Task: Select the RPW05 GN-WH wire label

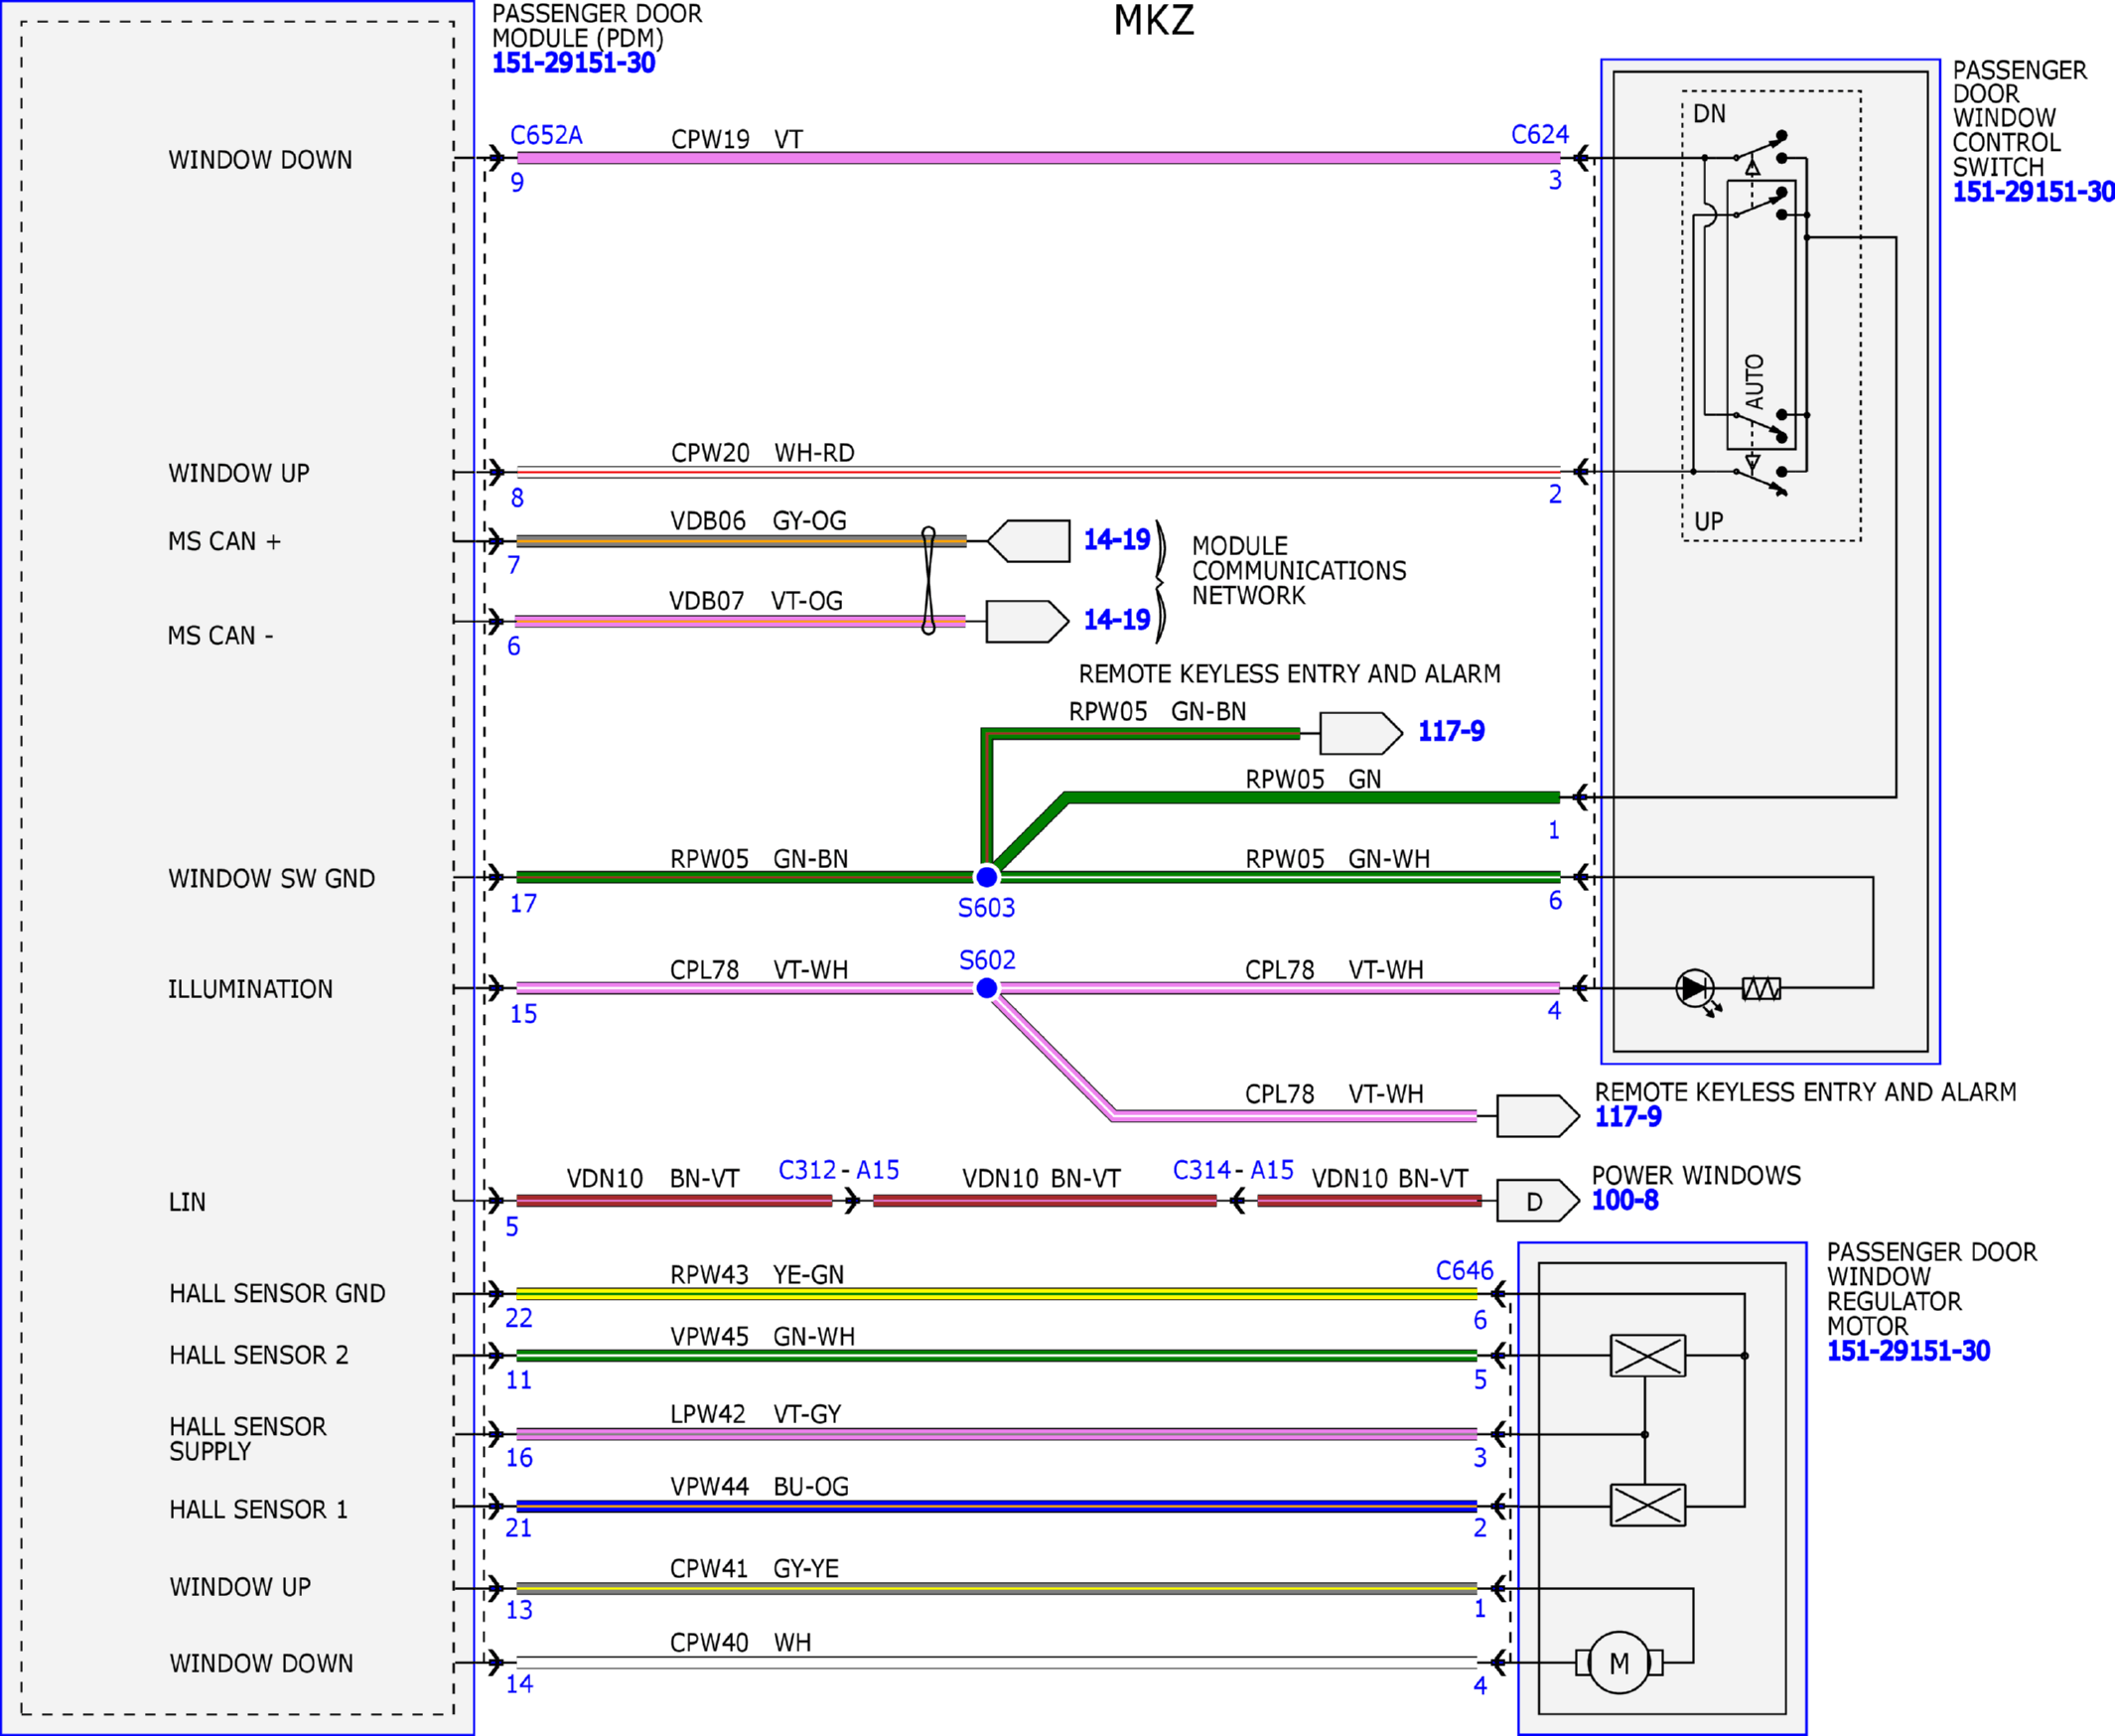Action: point(1337,859)
